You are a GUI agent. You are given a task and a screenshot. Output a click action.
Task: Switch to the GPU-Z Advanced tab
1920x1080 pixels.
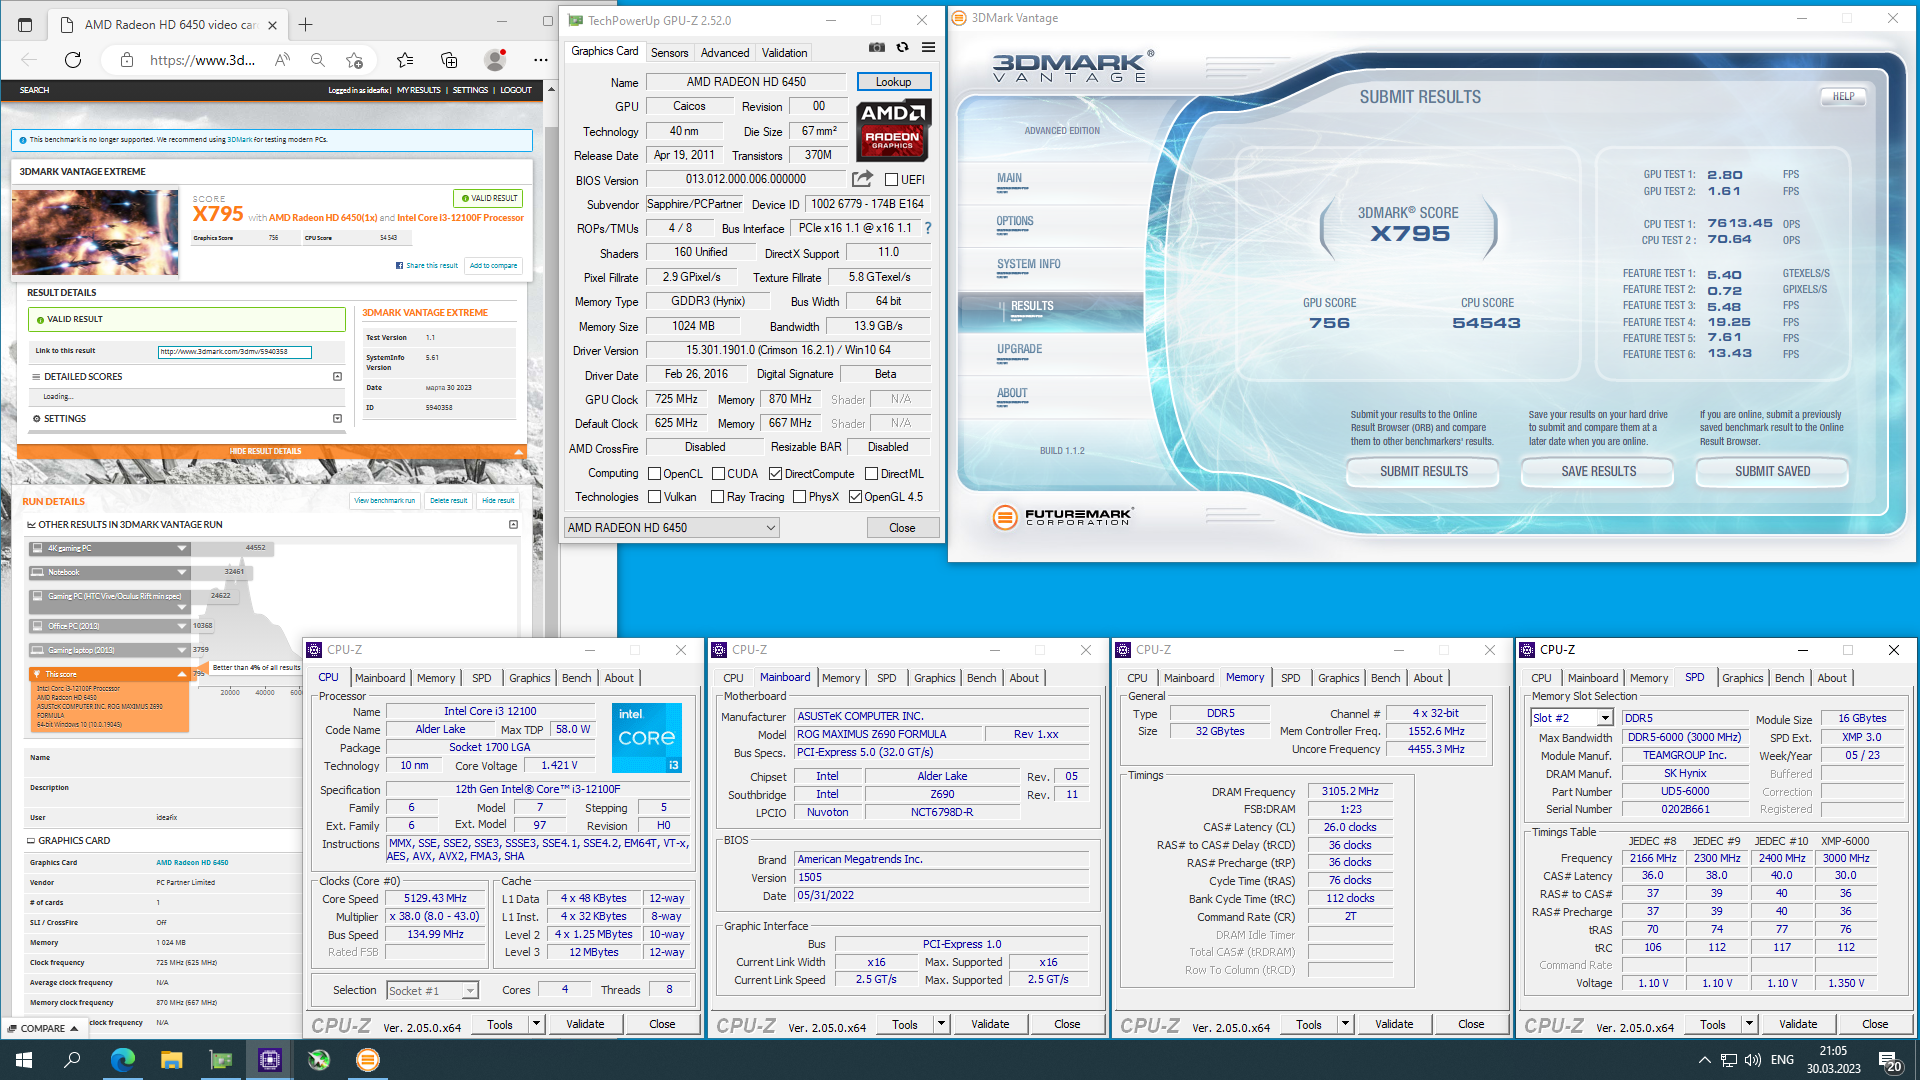tap(724, 53)
